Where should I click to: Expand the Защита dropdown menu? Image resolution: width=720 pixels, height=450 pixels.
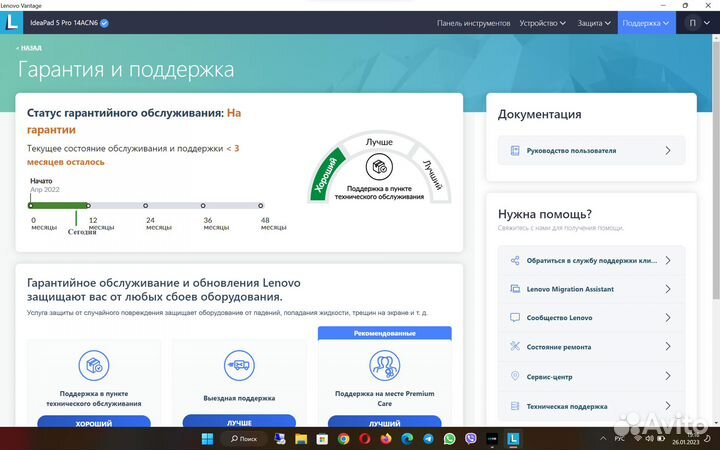click(594, 23)
